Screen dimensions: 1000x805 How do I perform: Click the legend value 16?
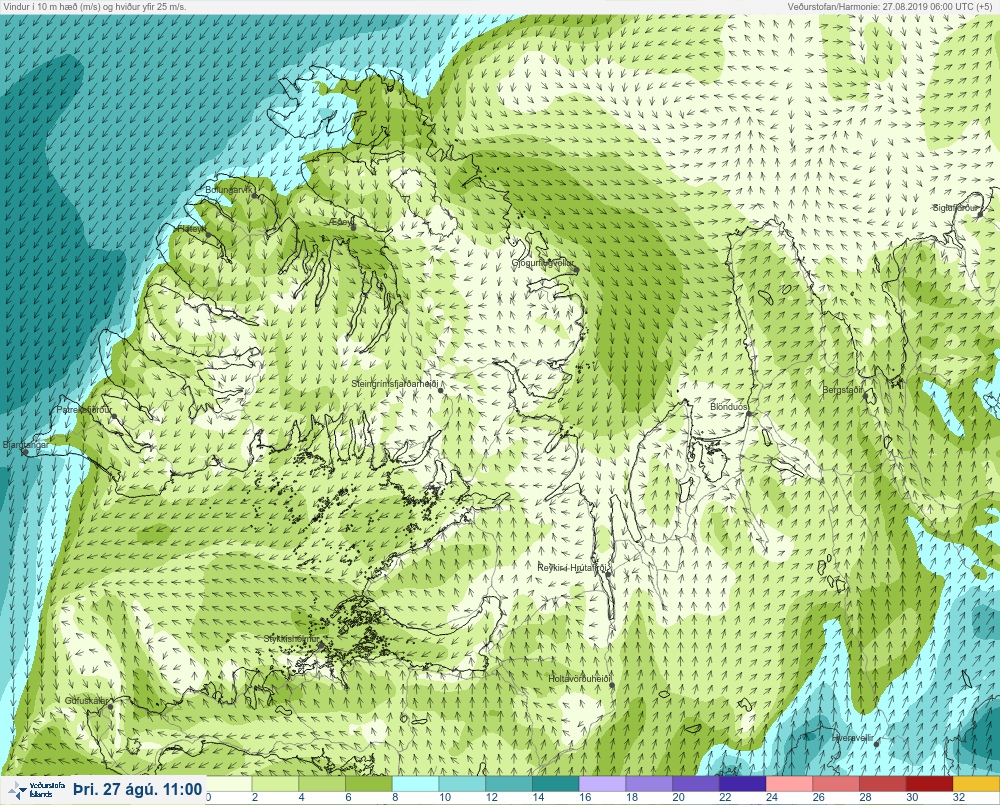(x=585, y=797)
